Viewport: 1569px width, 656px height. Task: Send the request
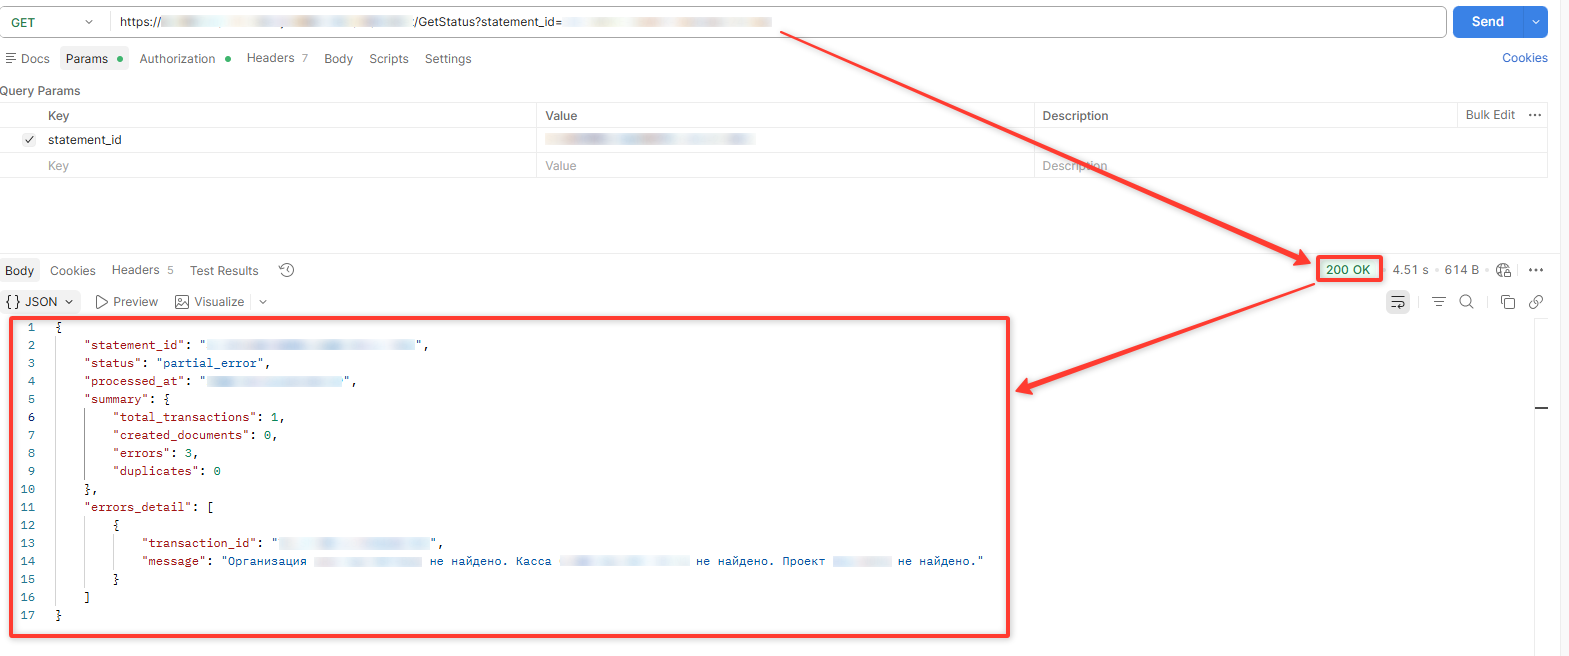tap(1487, 22)
